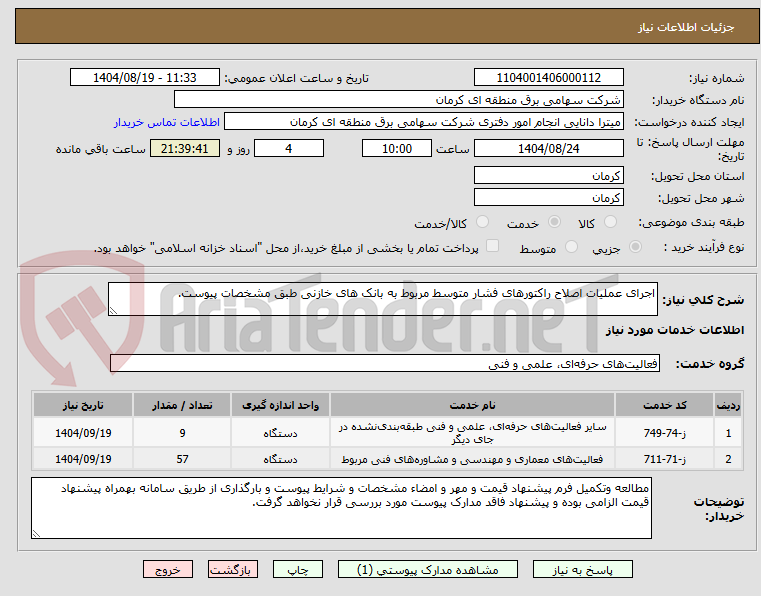761x596 pixels.
Task: Click service code ز-74-749 cell
Action: [664, 432]
